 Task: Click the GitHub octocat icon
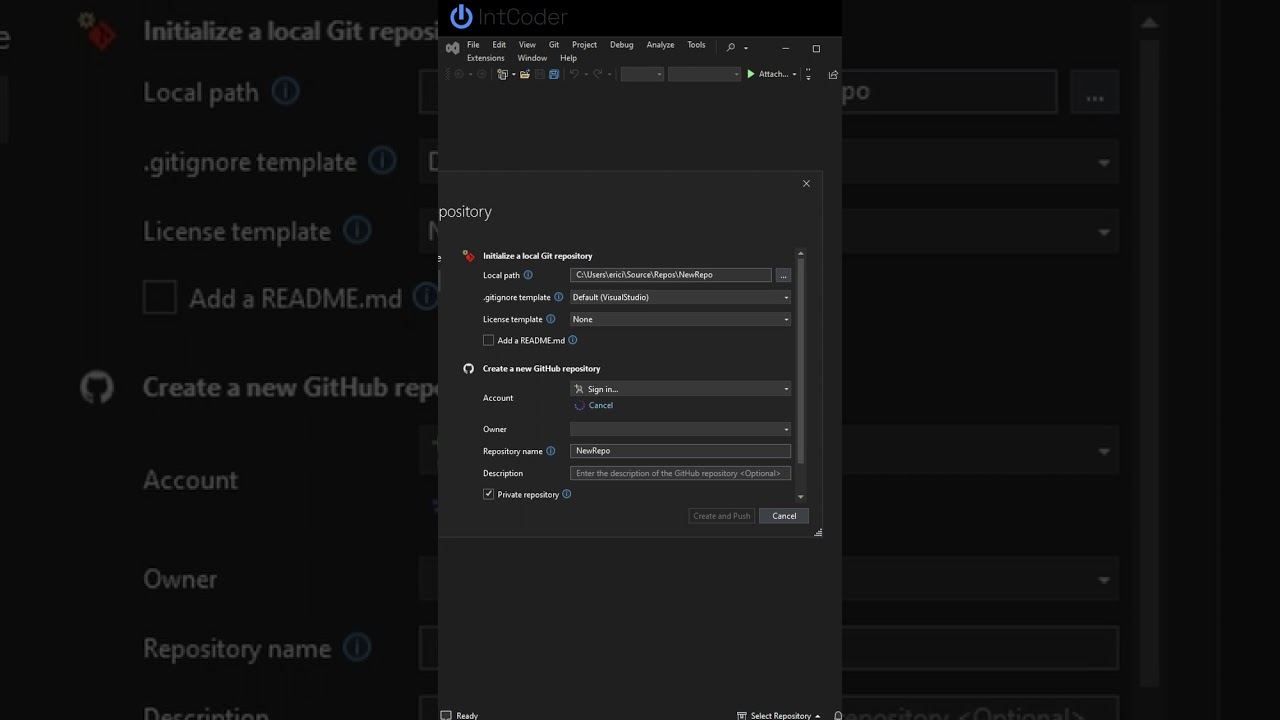click(x=468, y=368)
